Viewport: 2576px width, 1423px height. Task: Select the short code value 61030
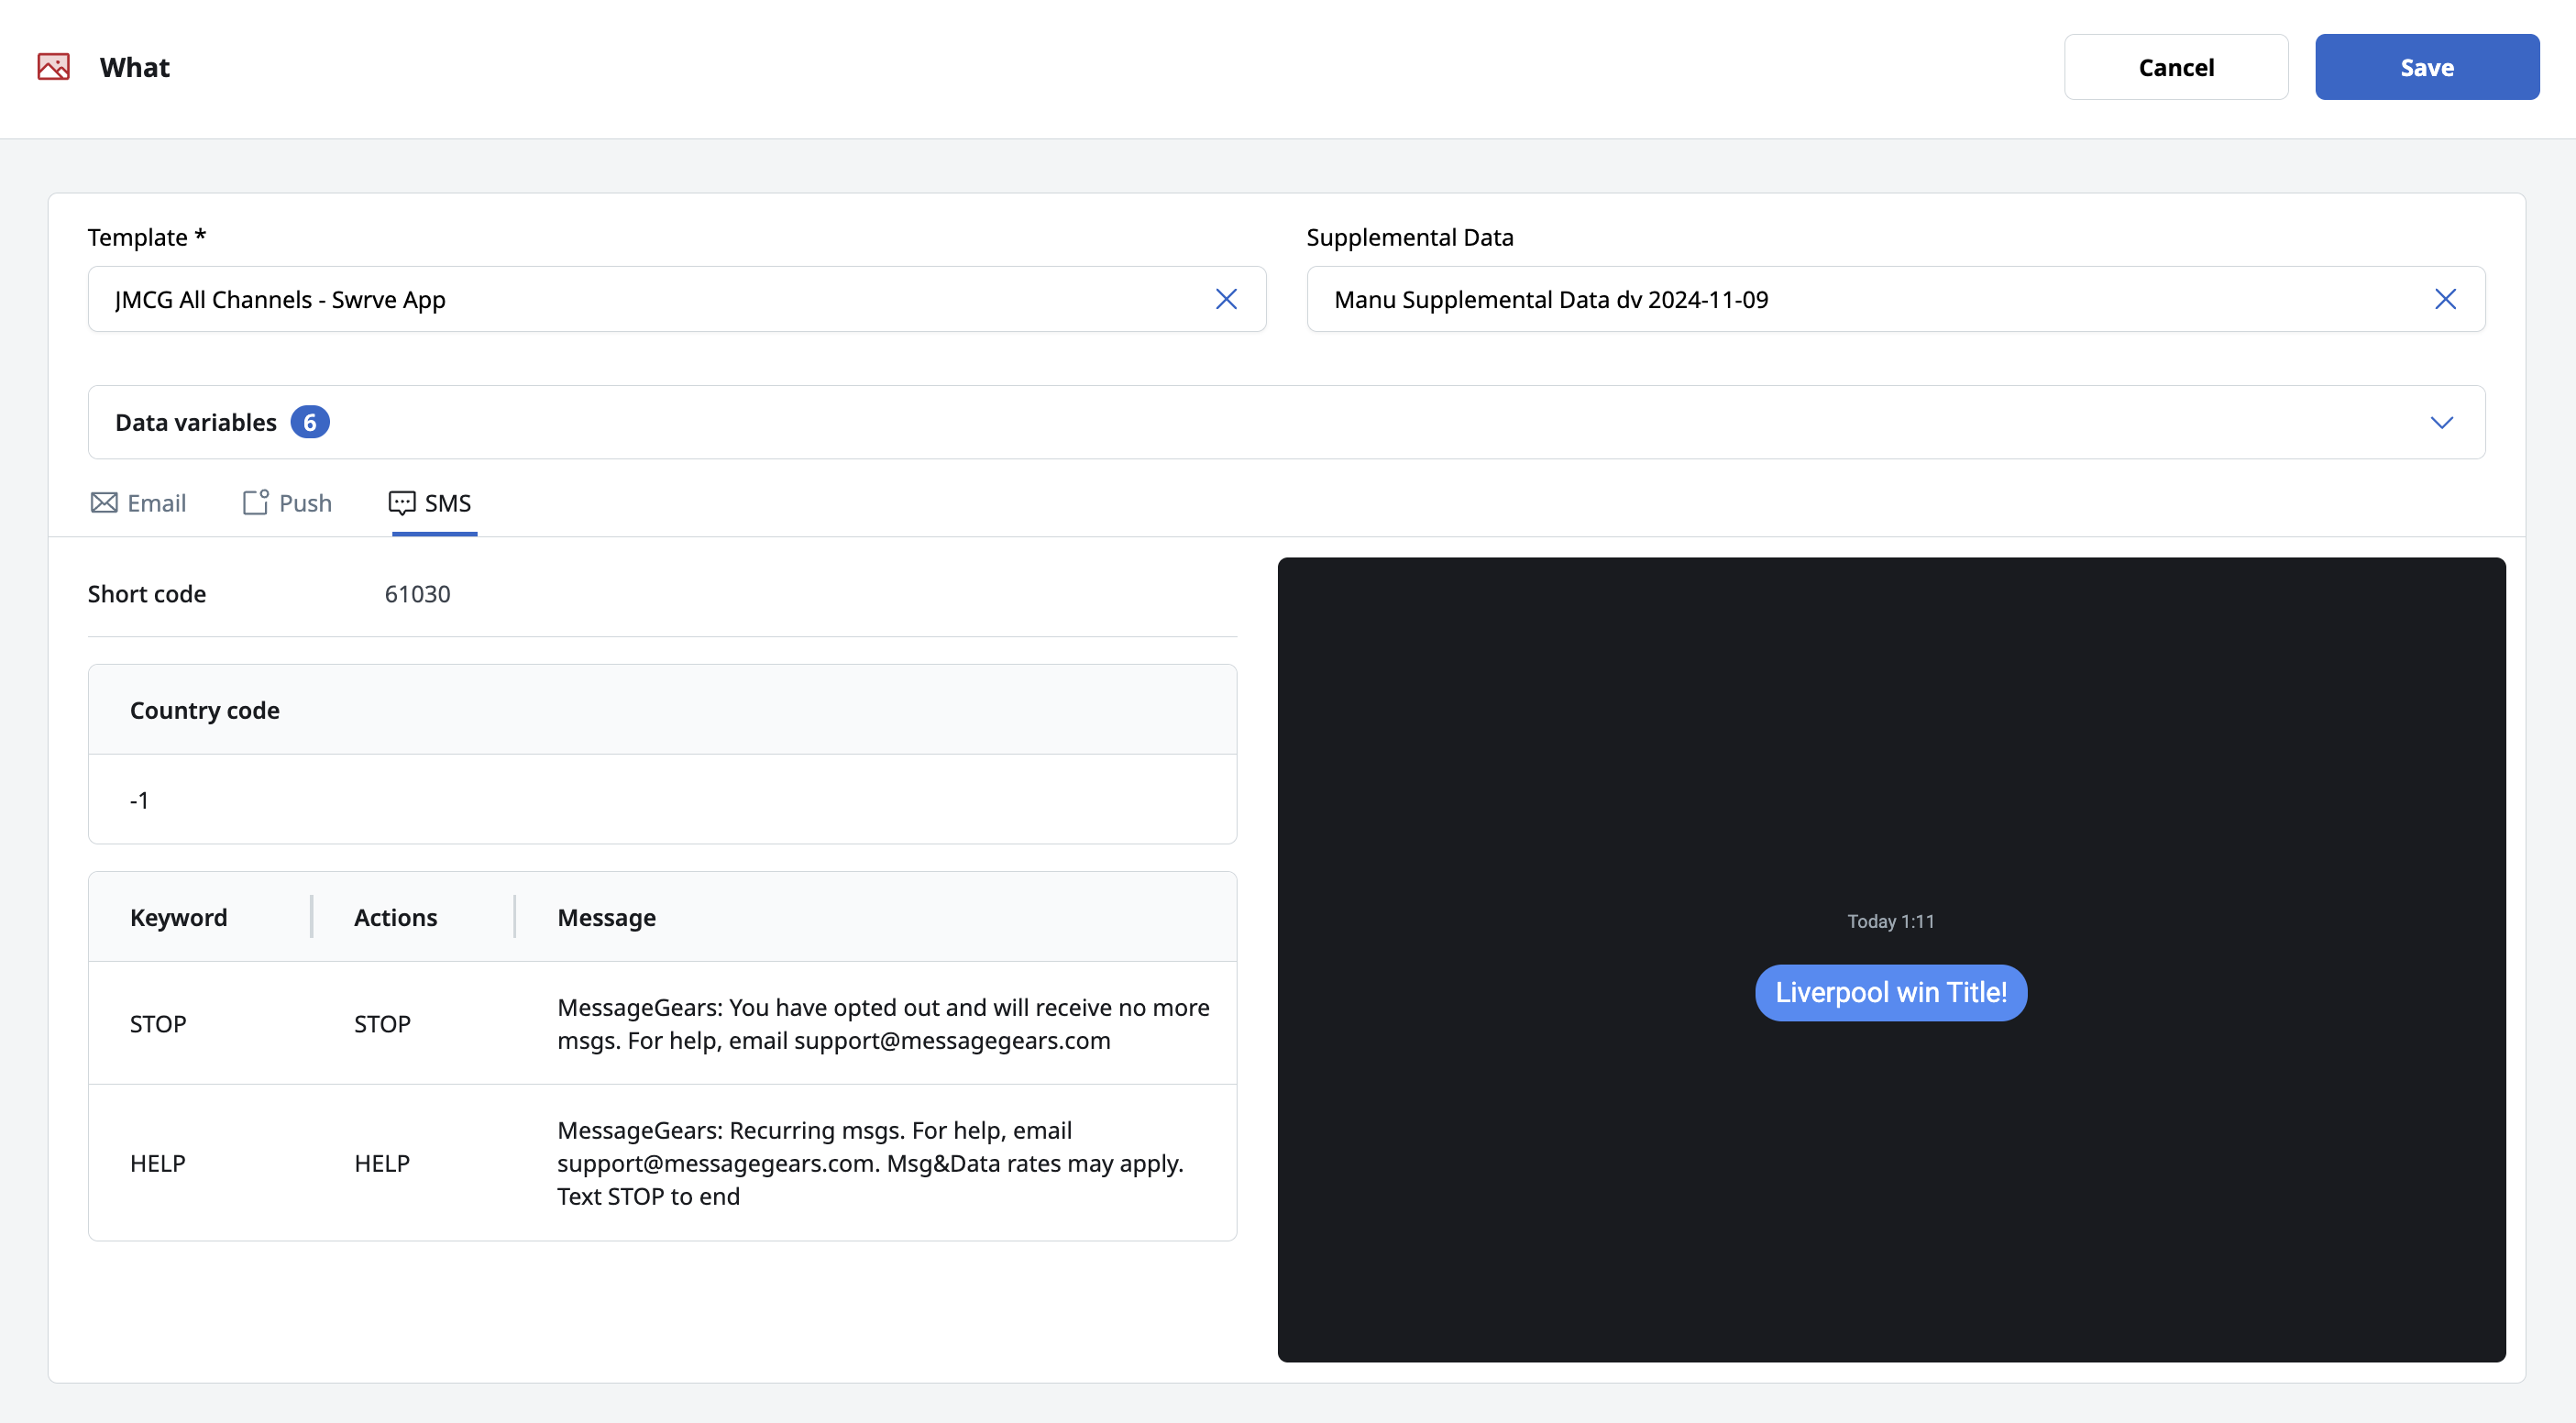tap(418, 594)
